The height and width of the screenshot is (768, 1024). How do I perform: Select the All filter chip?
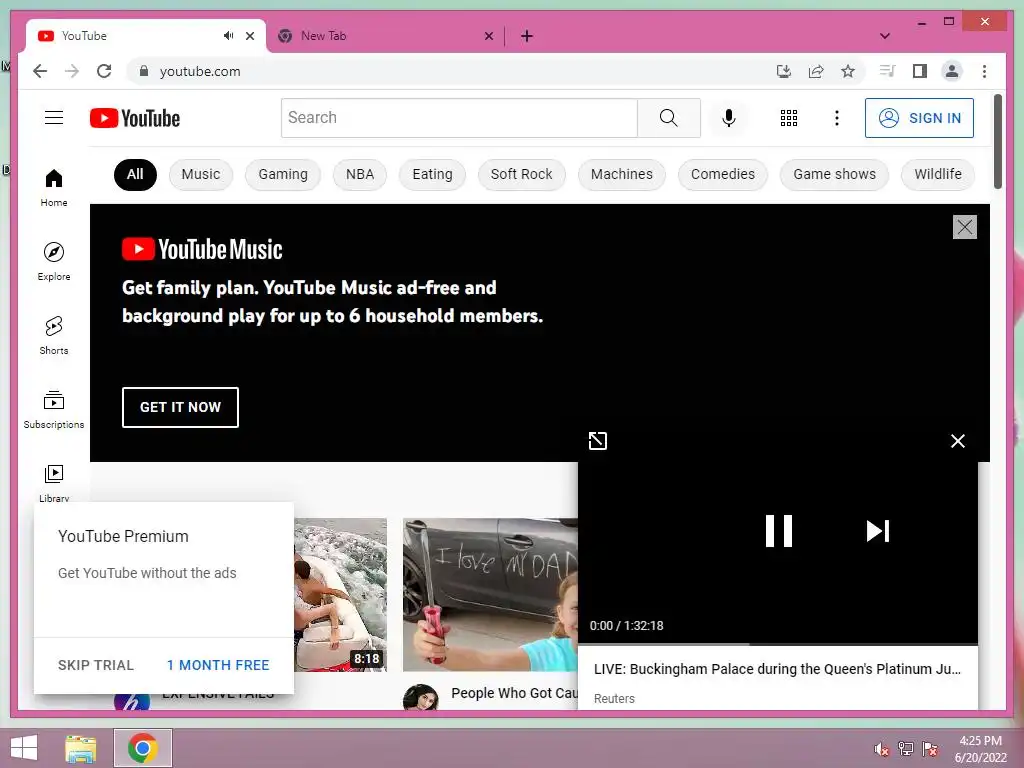[135, 174]
